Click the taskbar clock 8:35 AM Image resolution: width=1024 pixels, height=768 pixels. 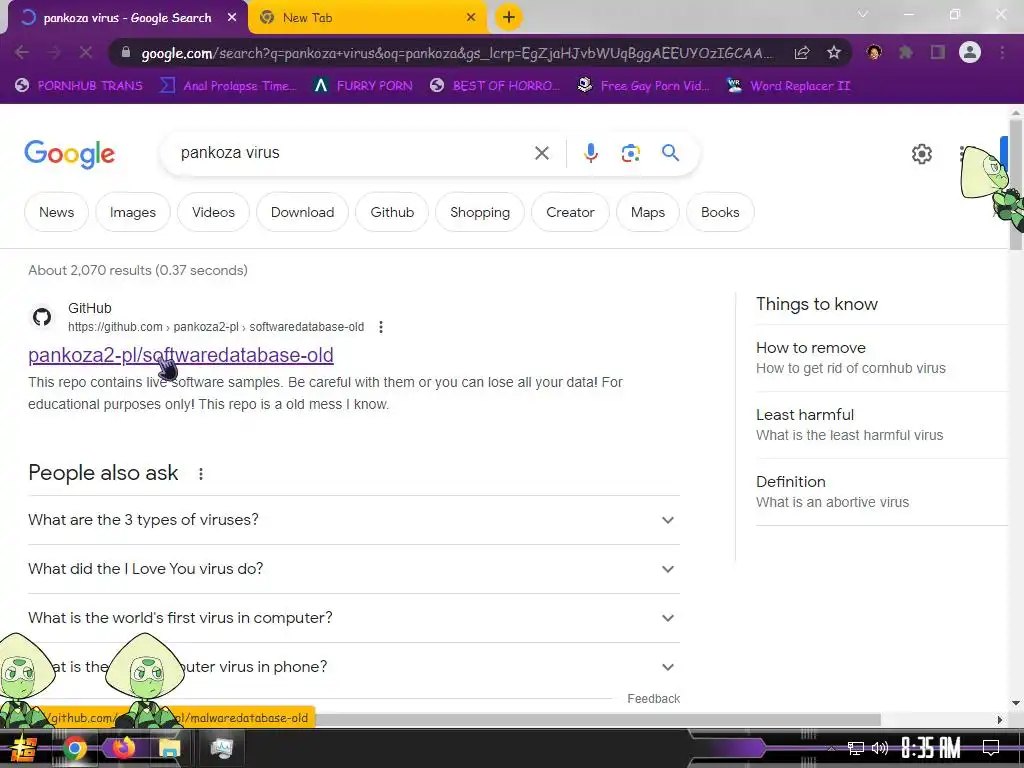pos(931,748)
